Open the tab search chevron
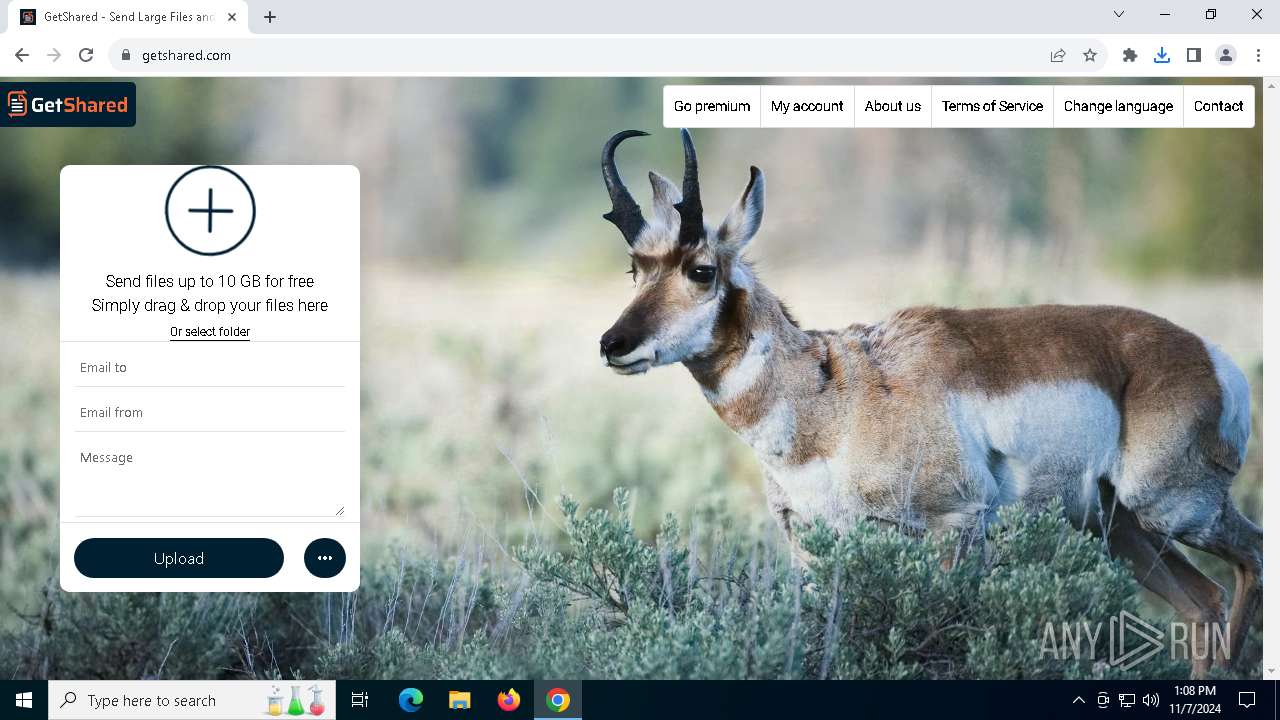Viewport: 1280px width, 720px height. pyautogui.click(x=1119, y=14)
